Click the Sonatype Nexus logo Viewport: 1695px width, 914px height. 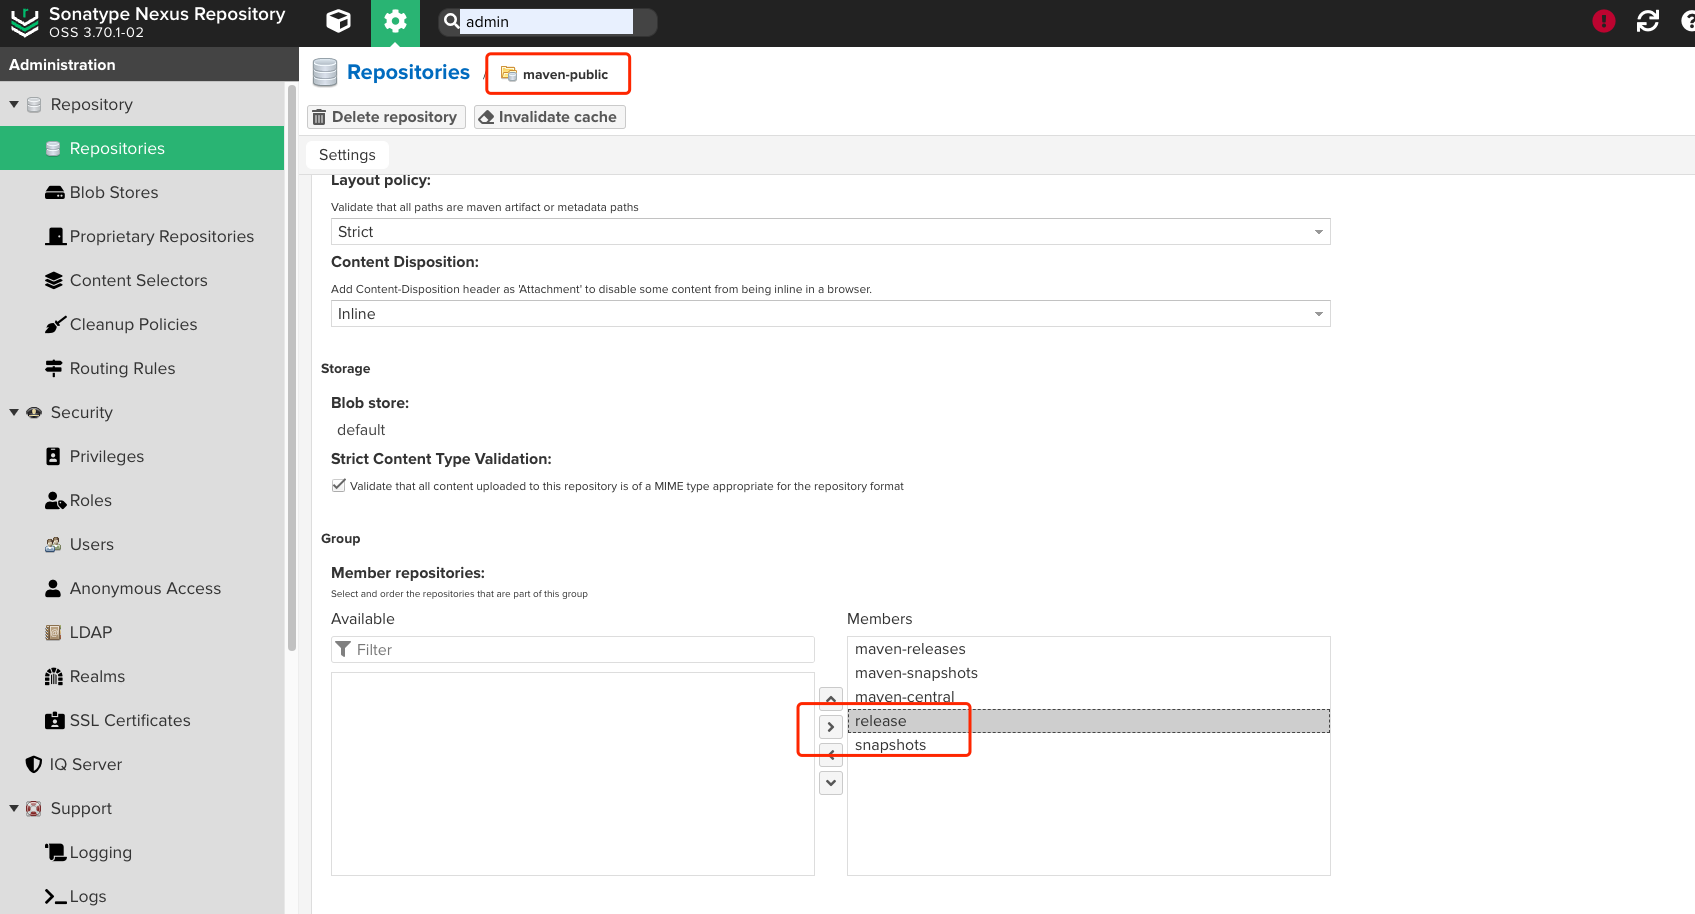click(24, 22)
